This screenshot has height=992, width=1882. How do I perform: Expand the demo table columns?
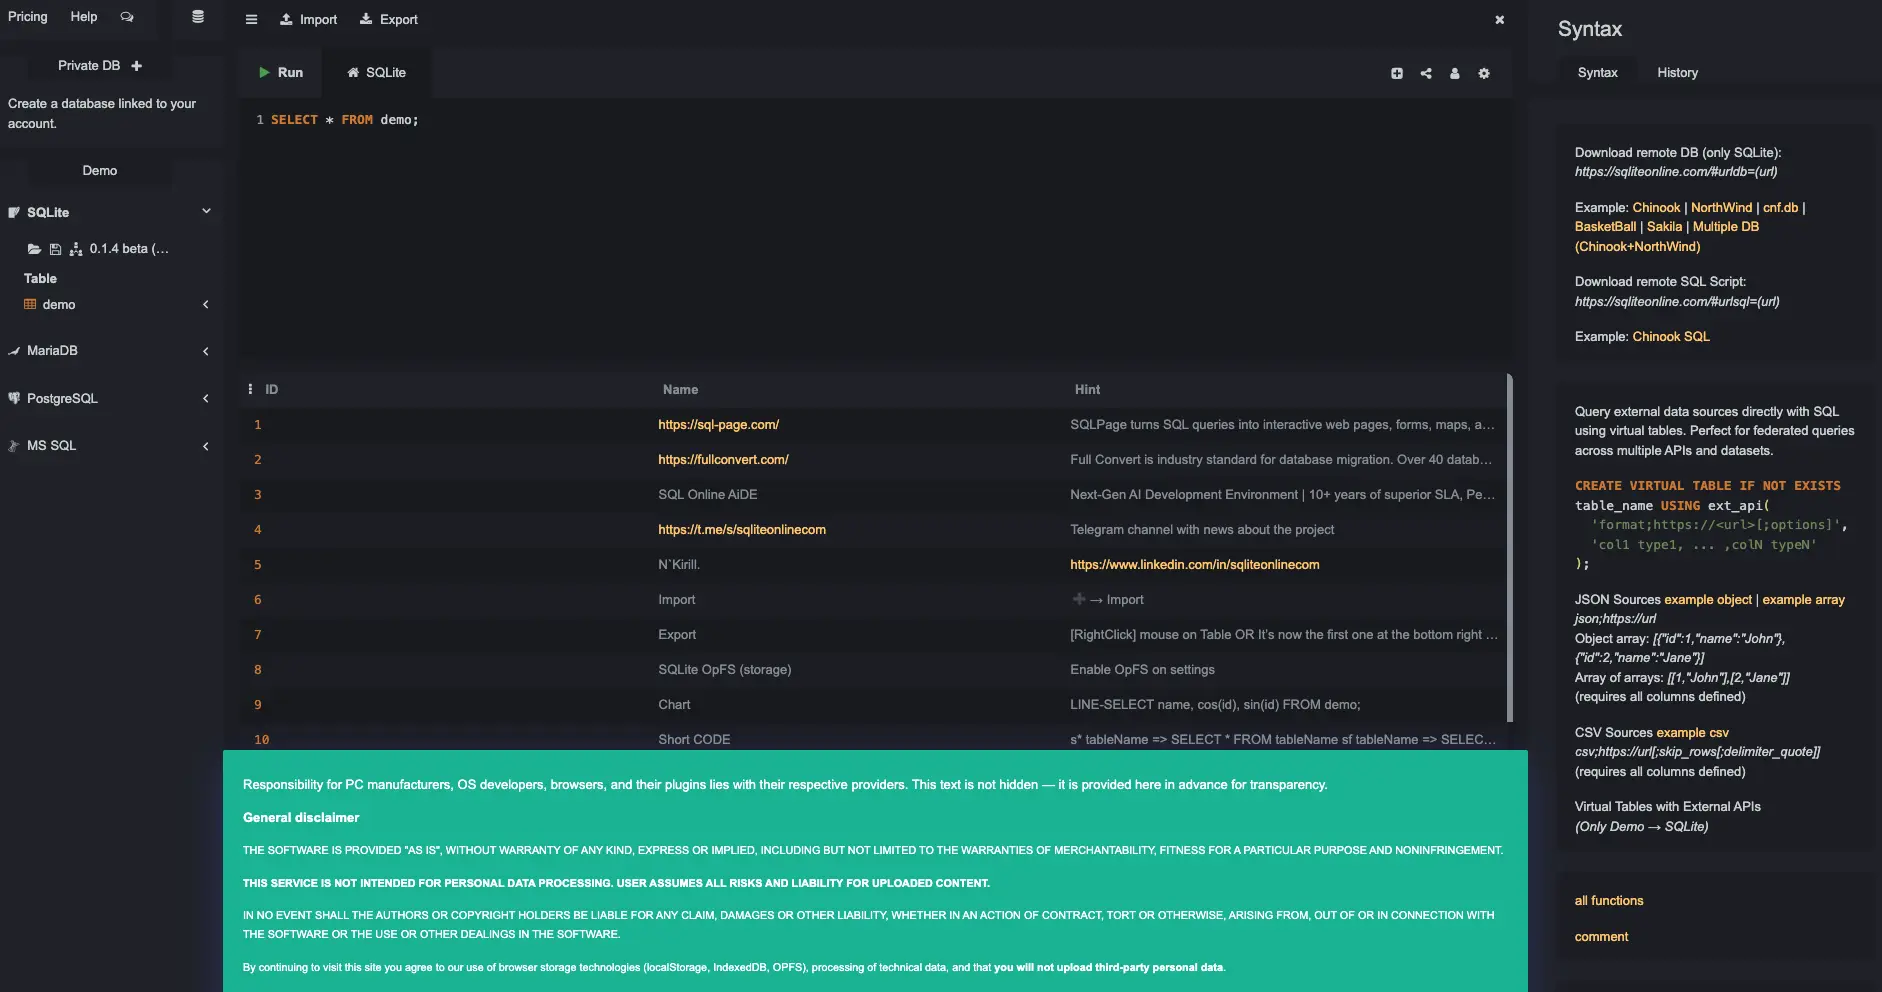tap(206, 305)
